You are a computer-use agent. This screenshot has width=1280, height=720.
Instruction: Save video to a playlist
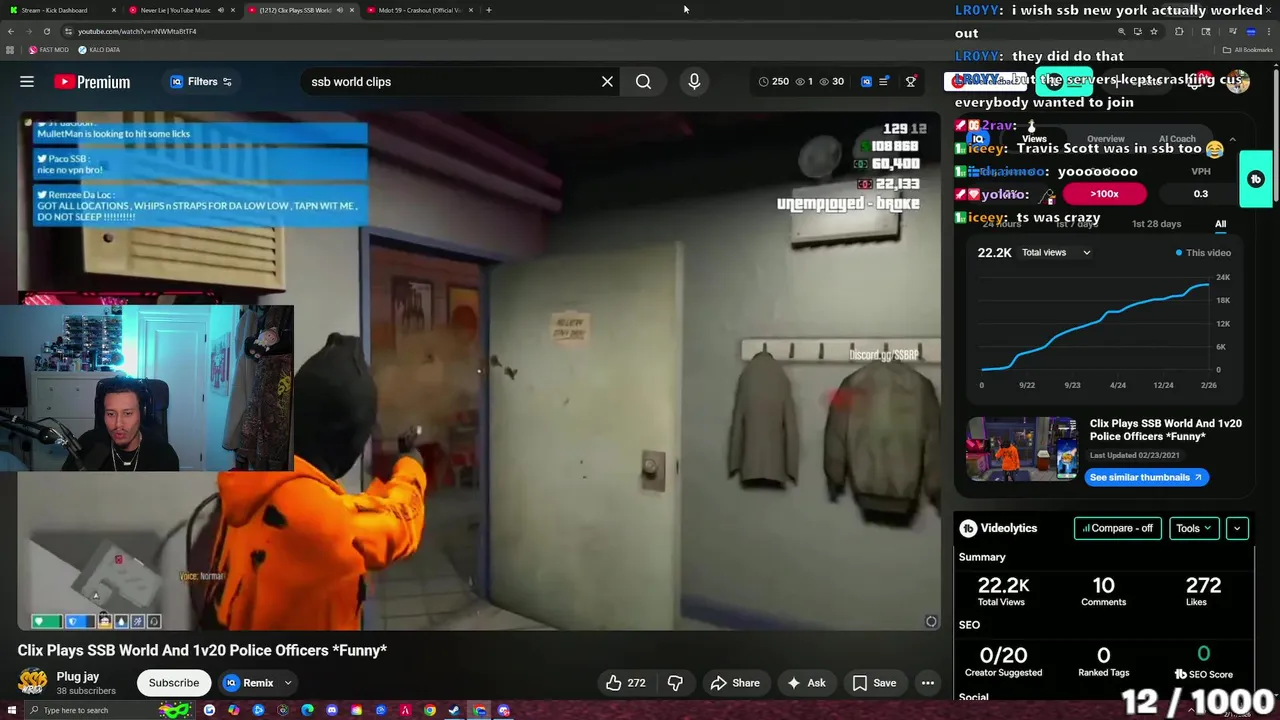point(874,683)
